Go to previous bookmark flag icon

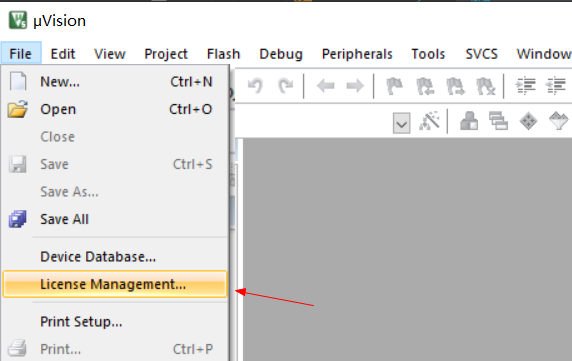point(425,86)
